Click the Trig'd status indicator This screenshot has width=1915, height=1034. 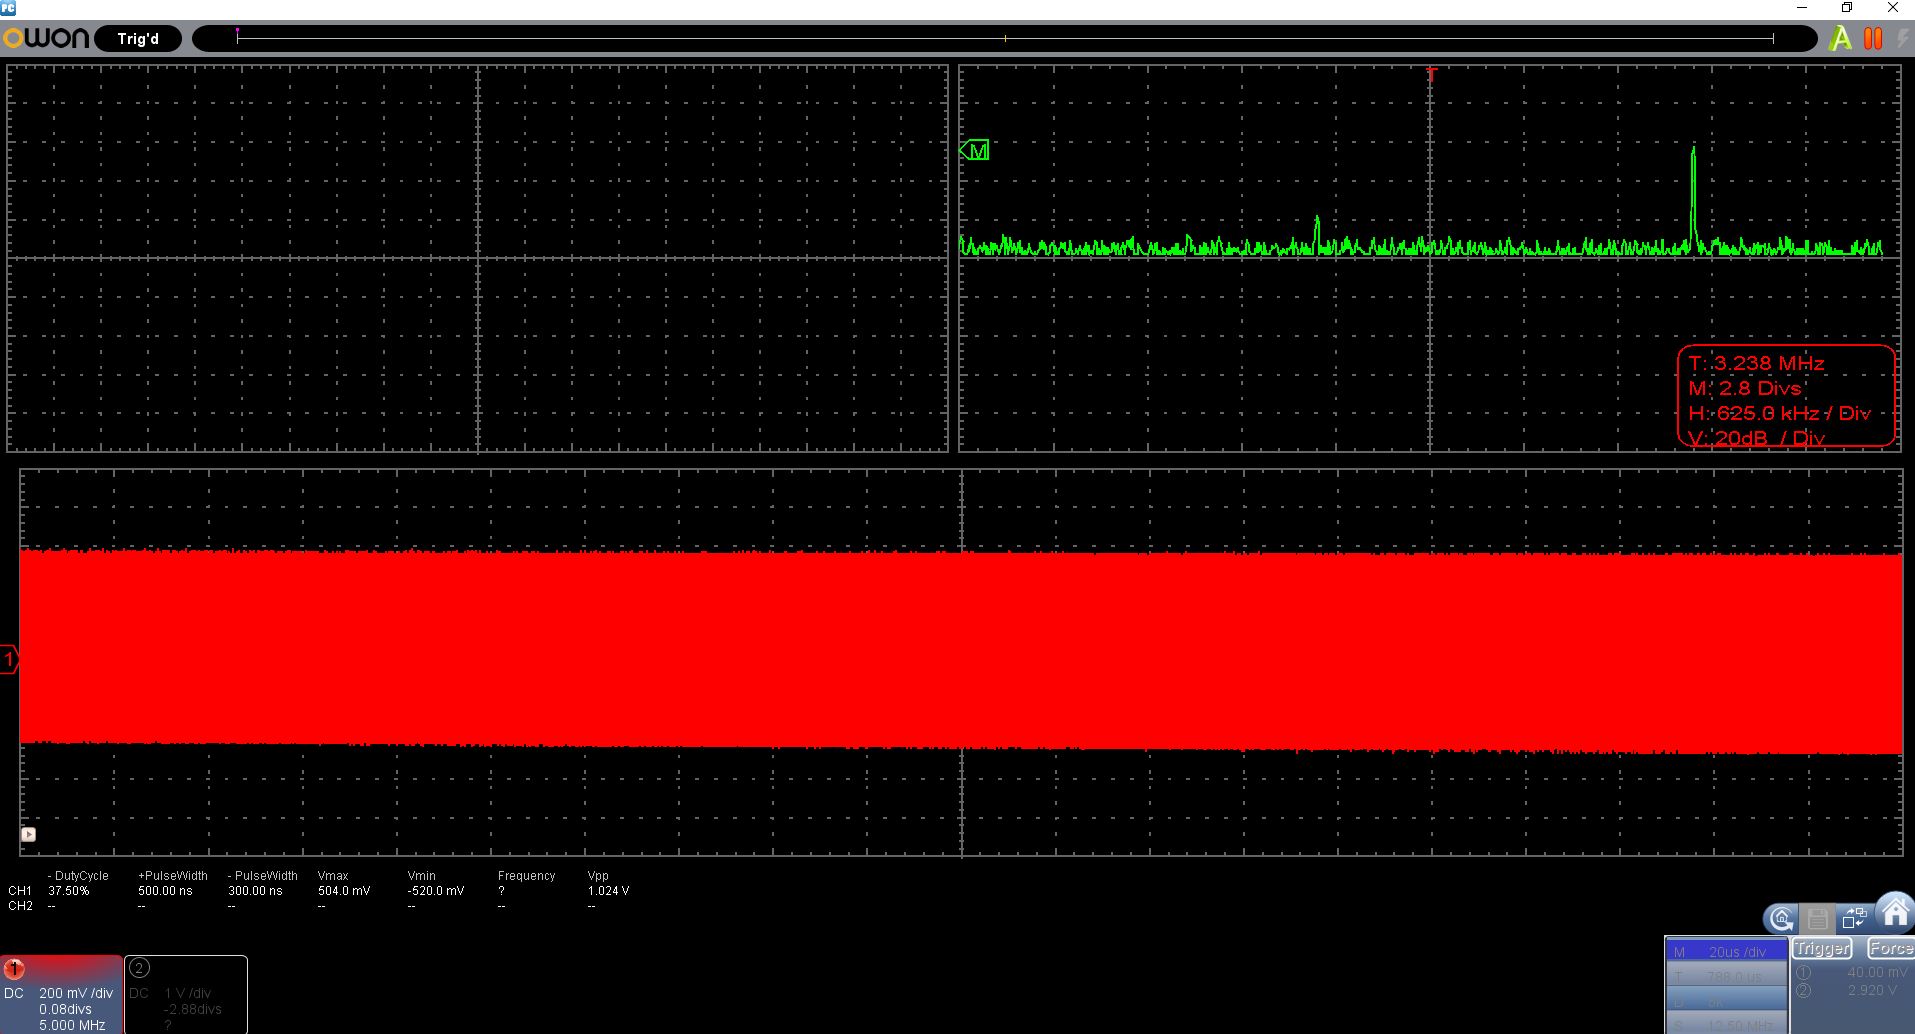pyautogui.click(x=138, y=39)
